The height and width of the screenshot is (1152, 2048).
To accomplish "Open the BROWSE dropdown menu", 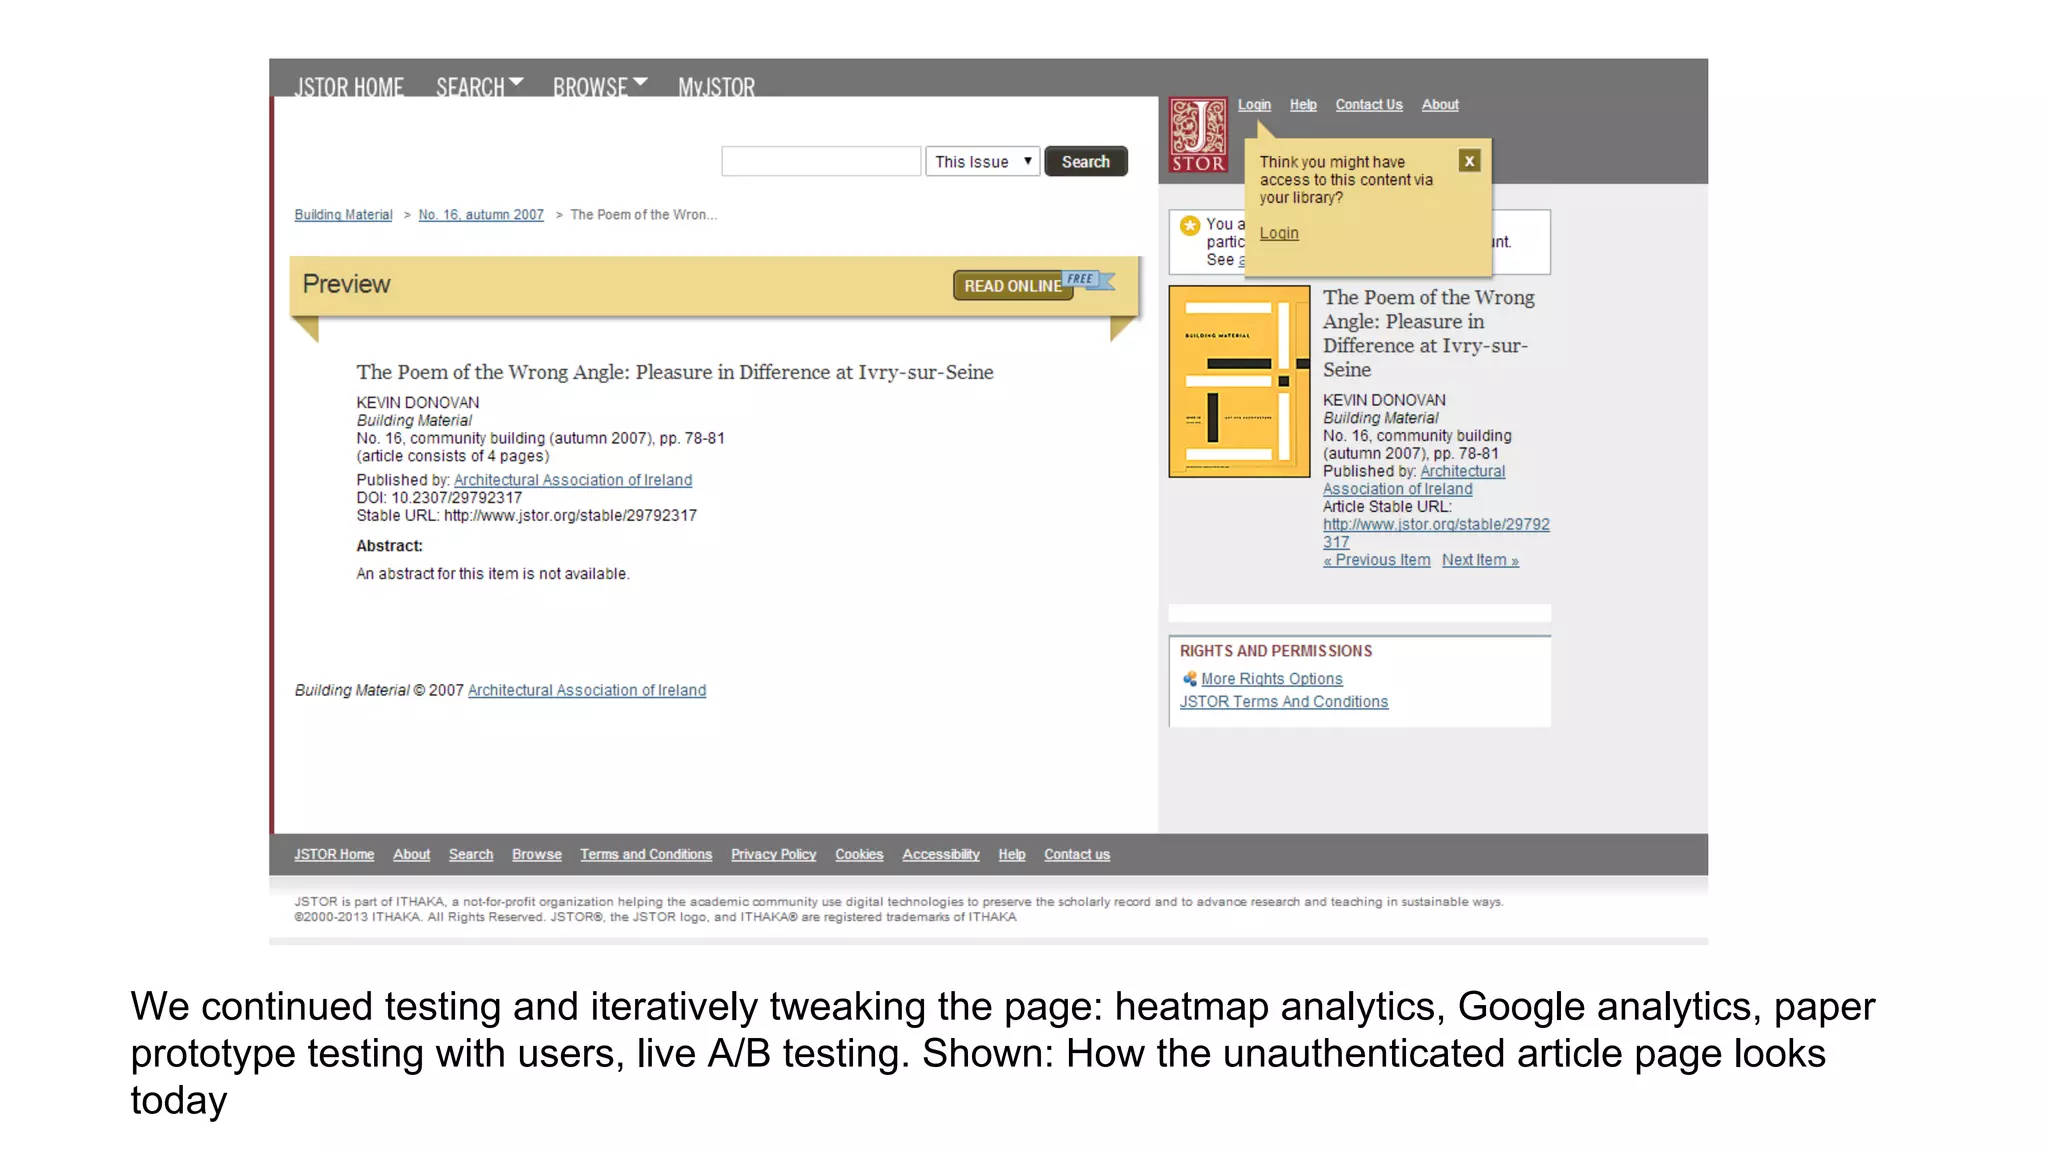I will 600,87.
